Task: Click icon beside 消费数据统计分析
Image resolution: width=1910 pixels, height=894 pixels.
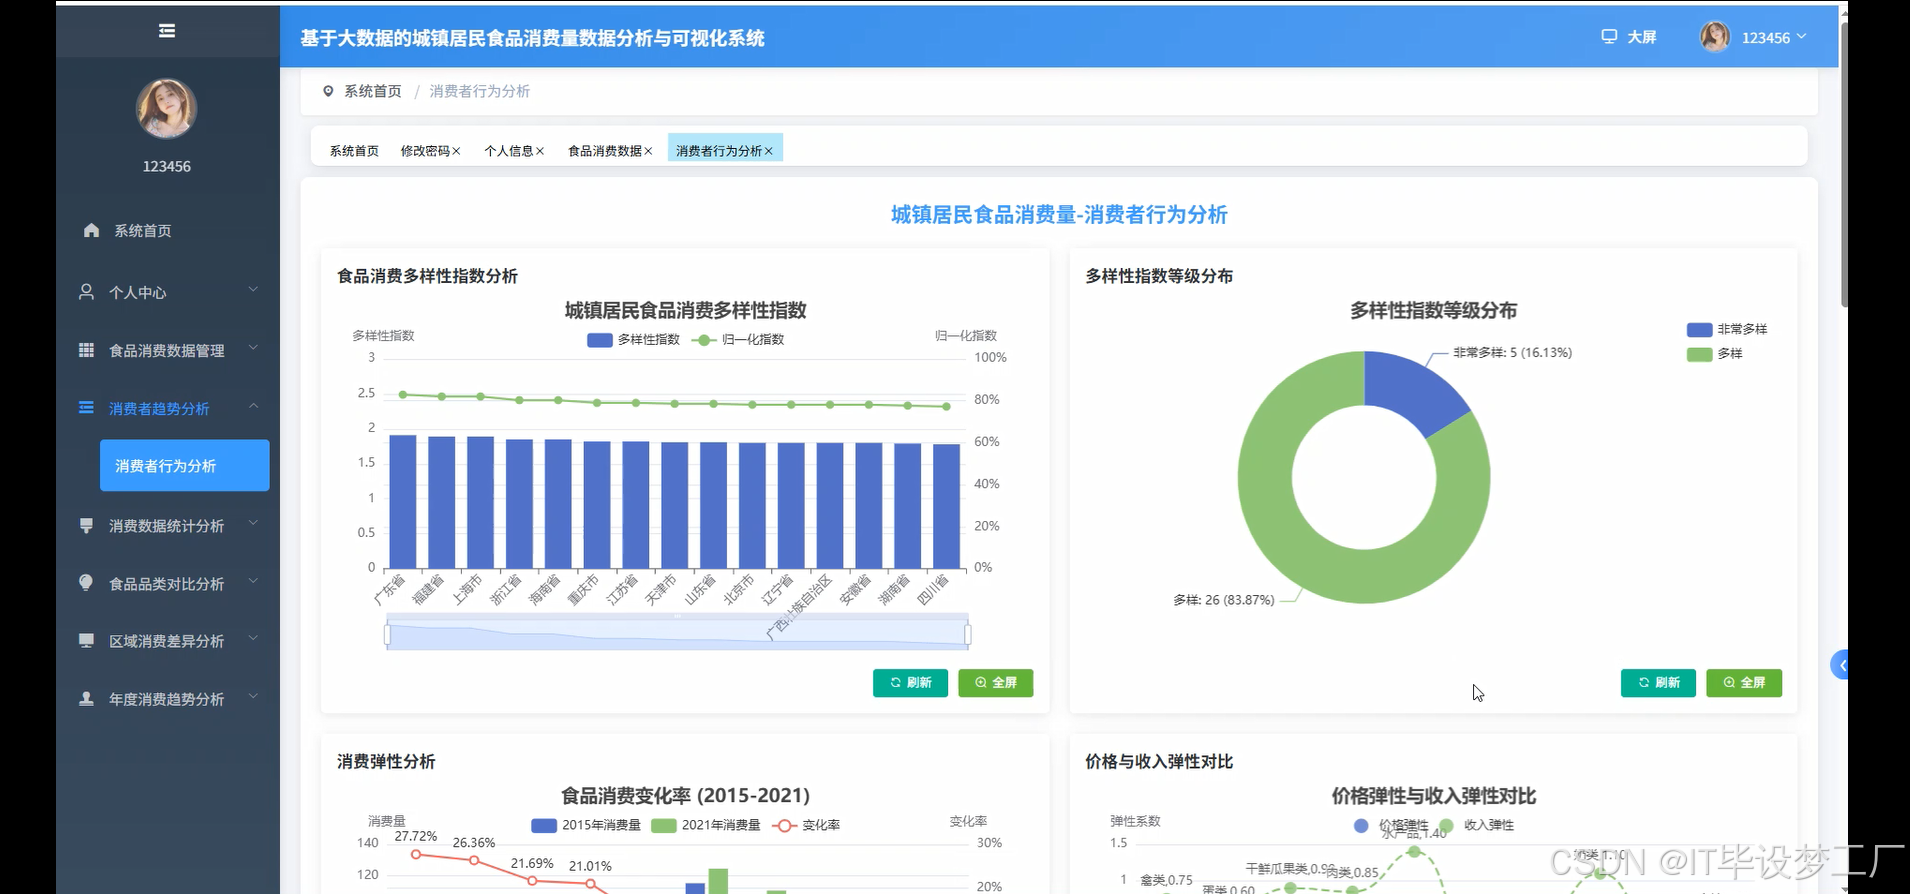Action: click(x=87, y=525)
